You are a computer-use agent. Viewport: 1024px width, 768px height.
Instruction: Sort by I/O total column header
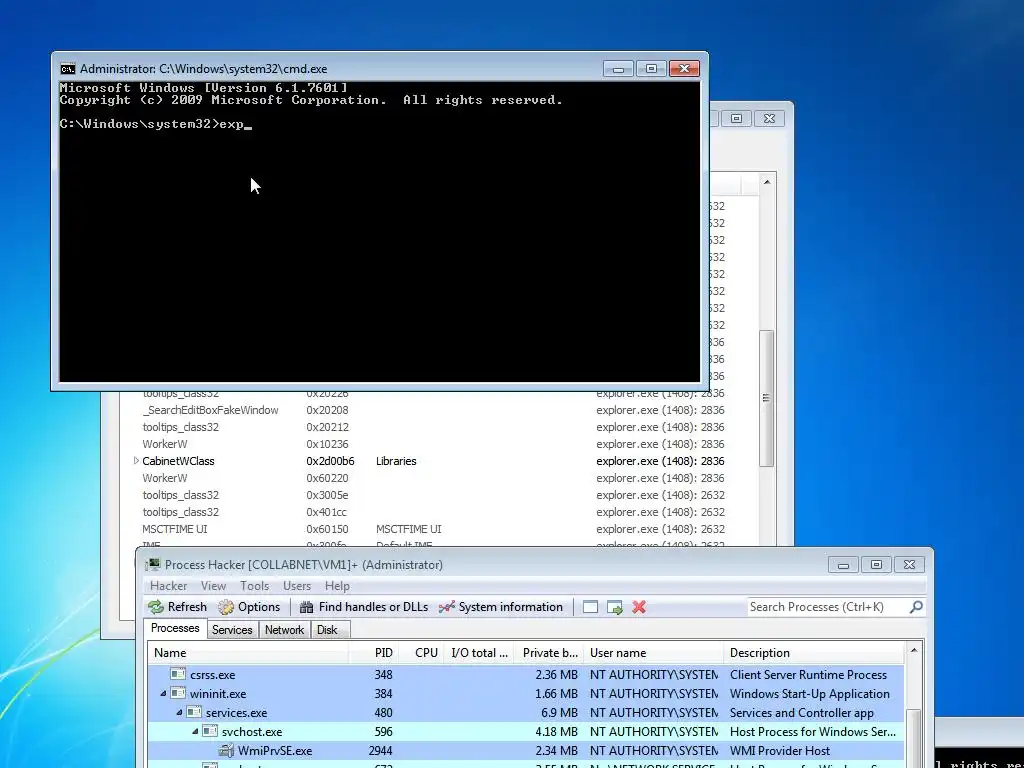[x=478, y=652]
